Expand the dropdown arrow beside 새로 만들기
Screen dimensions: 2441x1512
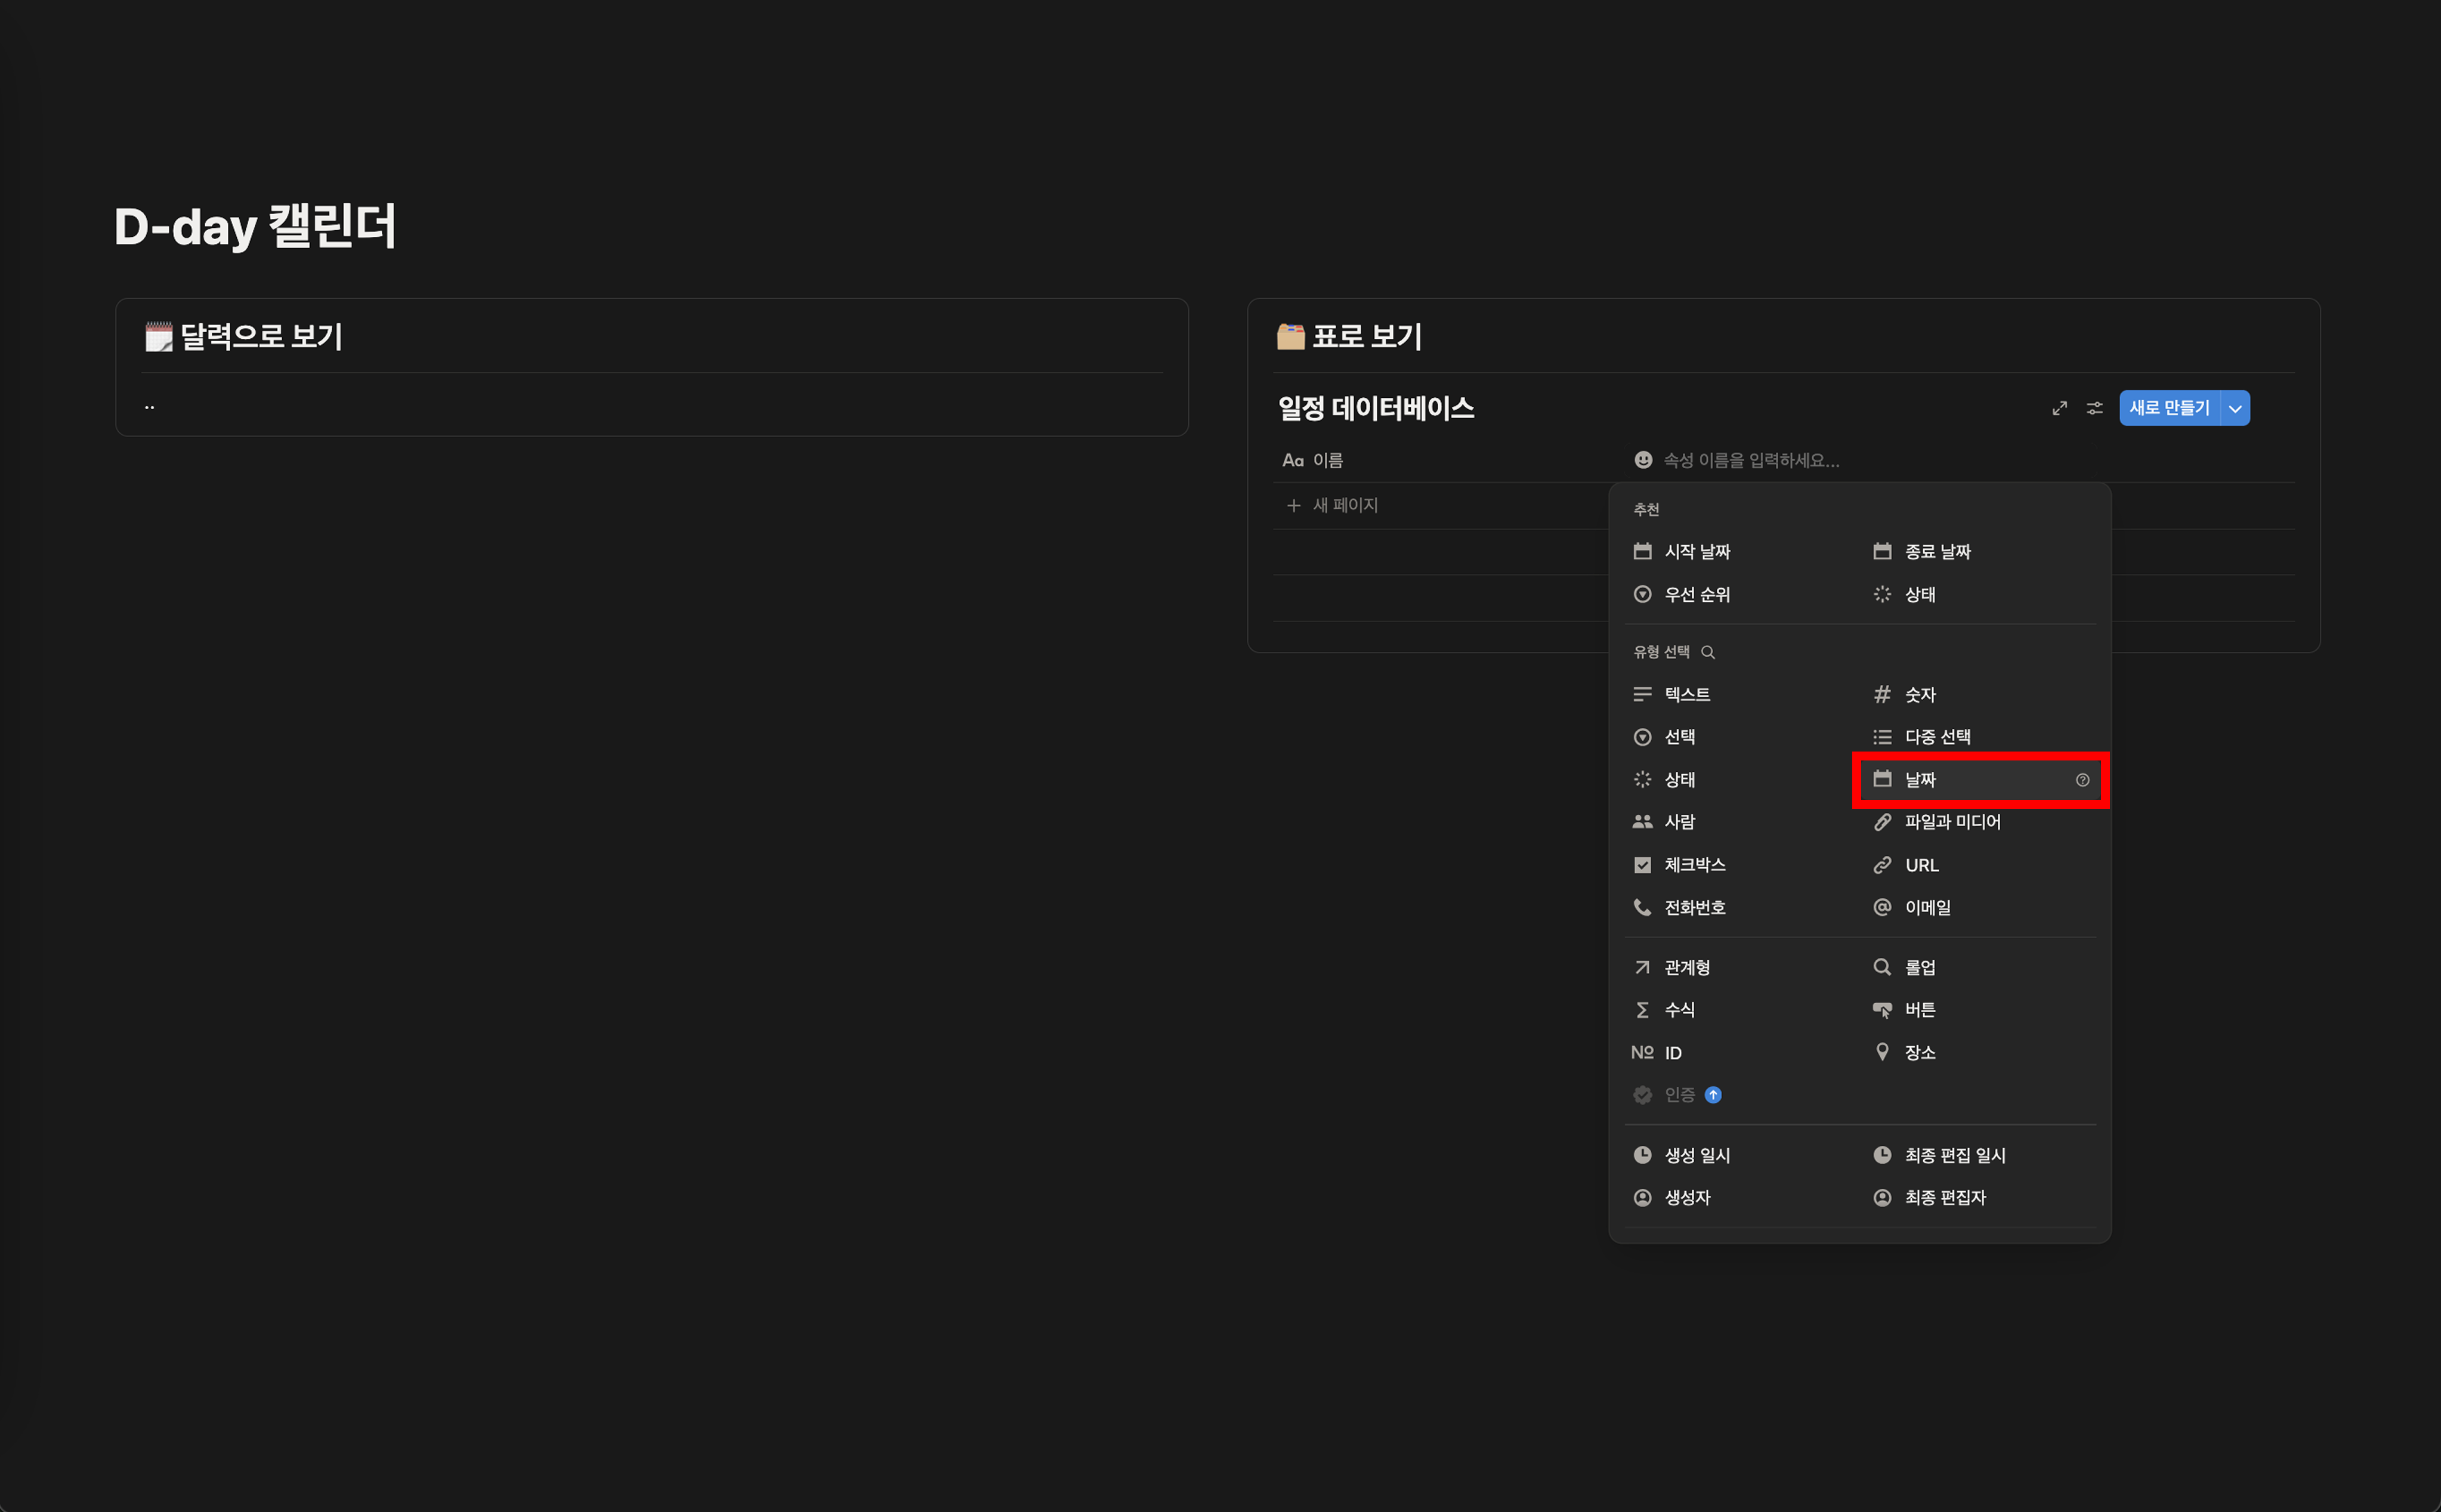point(2235,408)
